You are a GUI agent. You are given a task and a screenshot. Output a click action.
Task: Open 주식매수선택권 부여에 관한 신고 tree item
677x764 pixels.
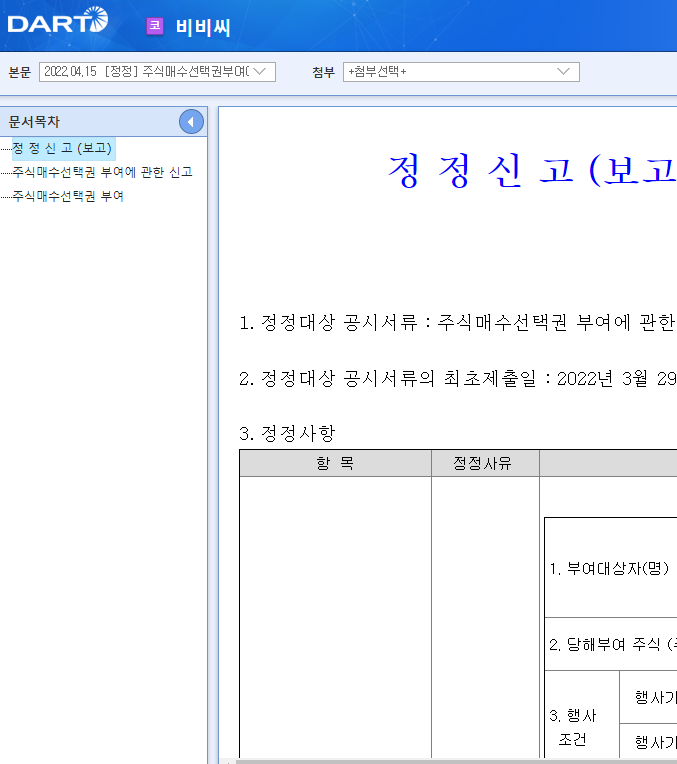point(102,172)
